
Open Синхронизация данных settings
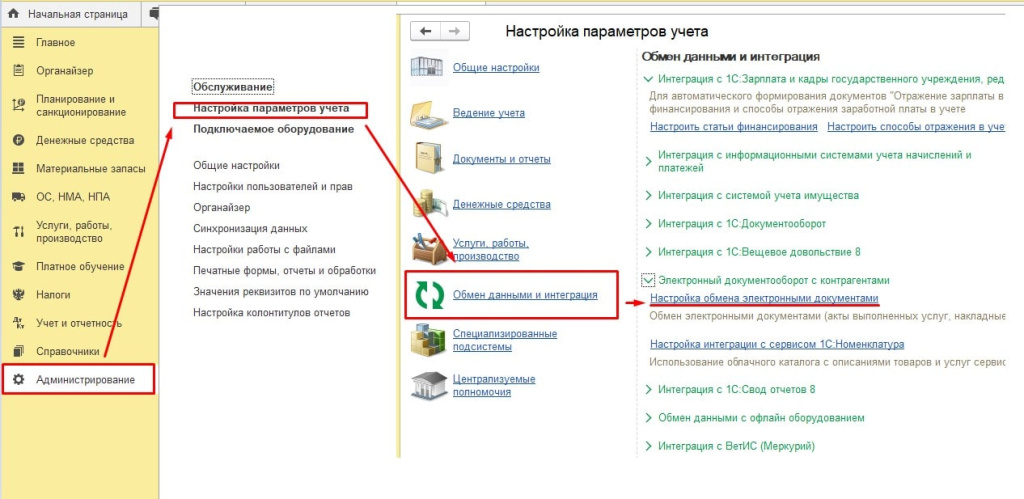point(250,229)
